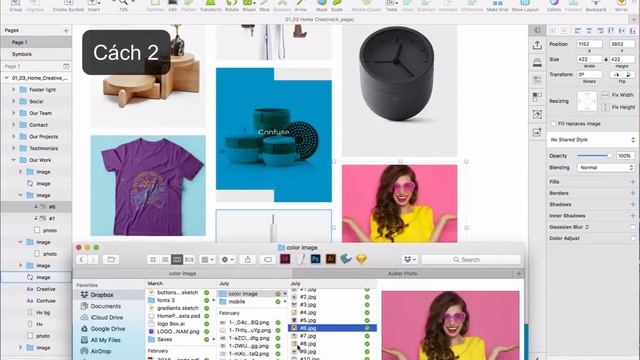Click the Position X input field
This screenshot has height=360, width=640.
(589, 44)
